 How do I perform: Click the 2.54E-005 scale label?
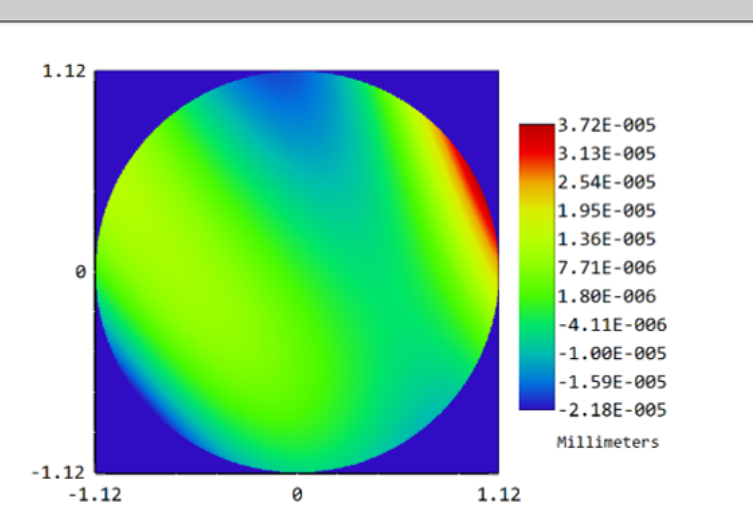click(607, 182)
